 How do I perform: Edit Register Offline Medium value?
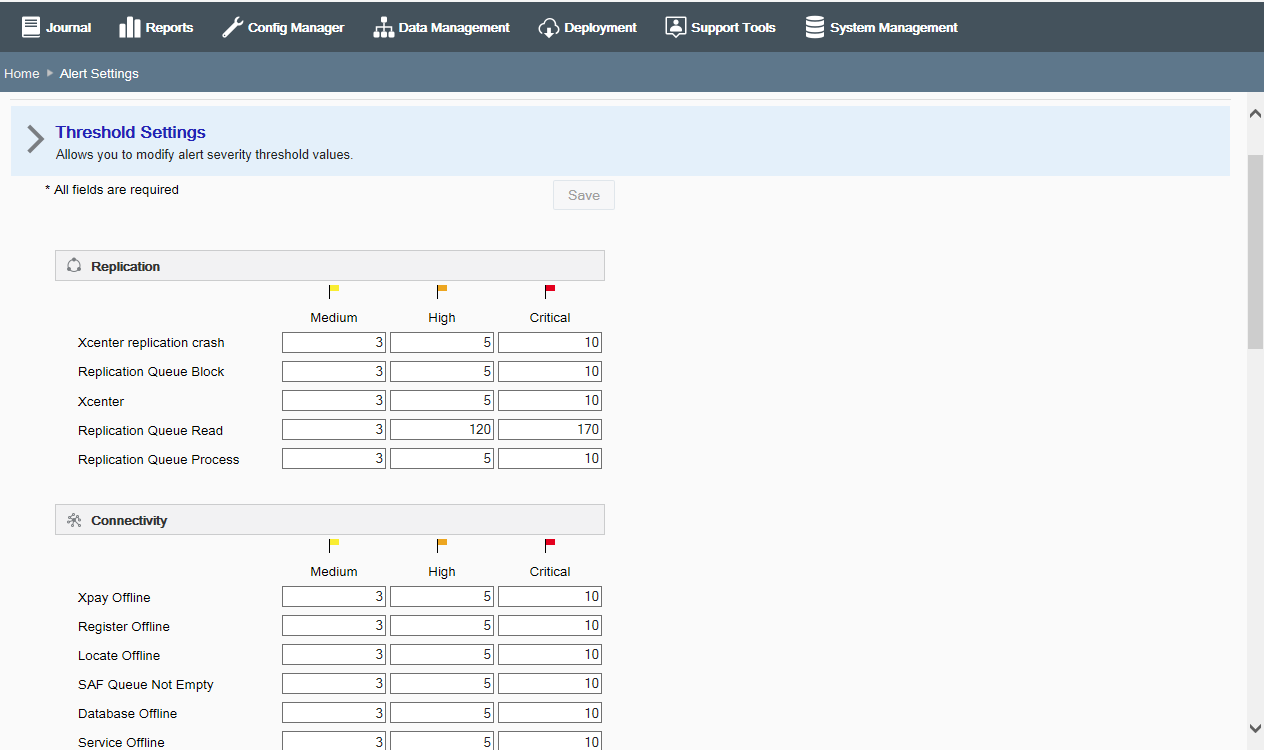coord(334,625)
